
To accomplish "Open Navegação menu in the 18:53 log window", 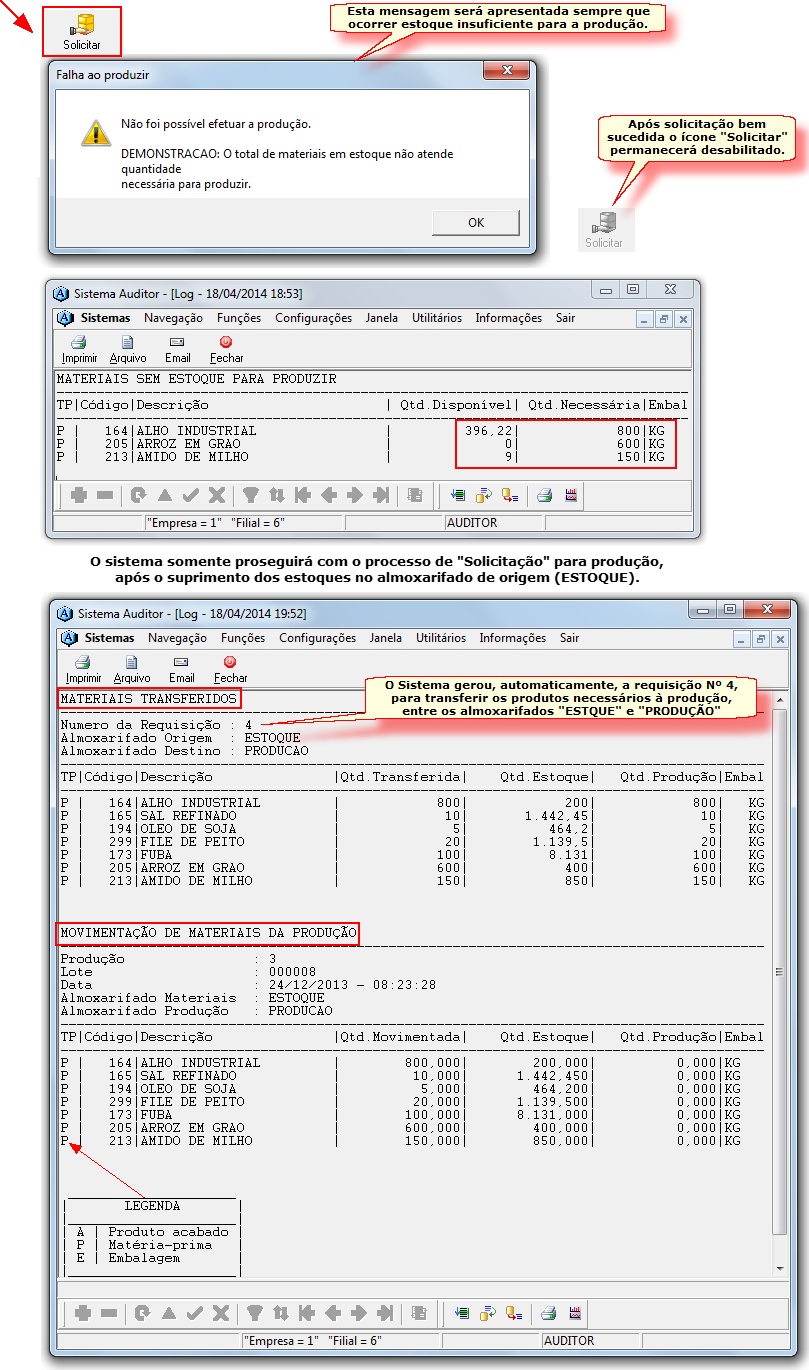I will coord(173,318).
